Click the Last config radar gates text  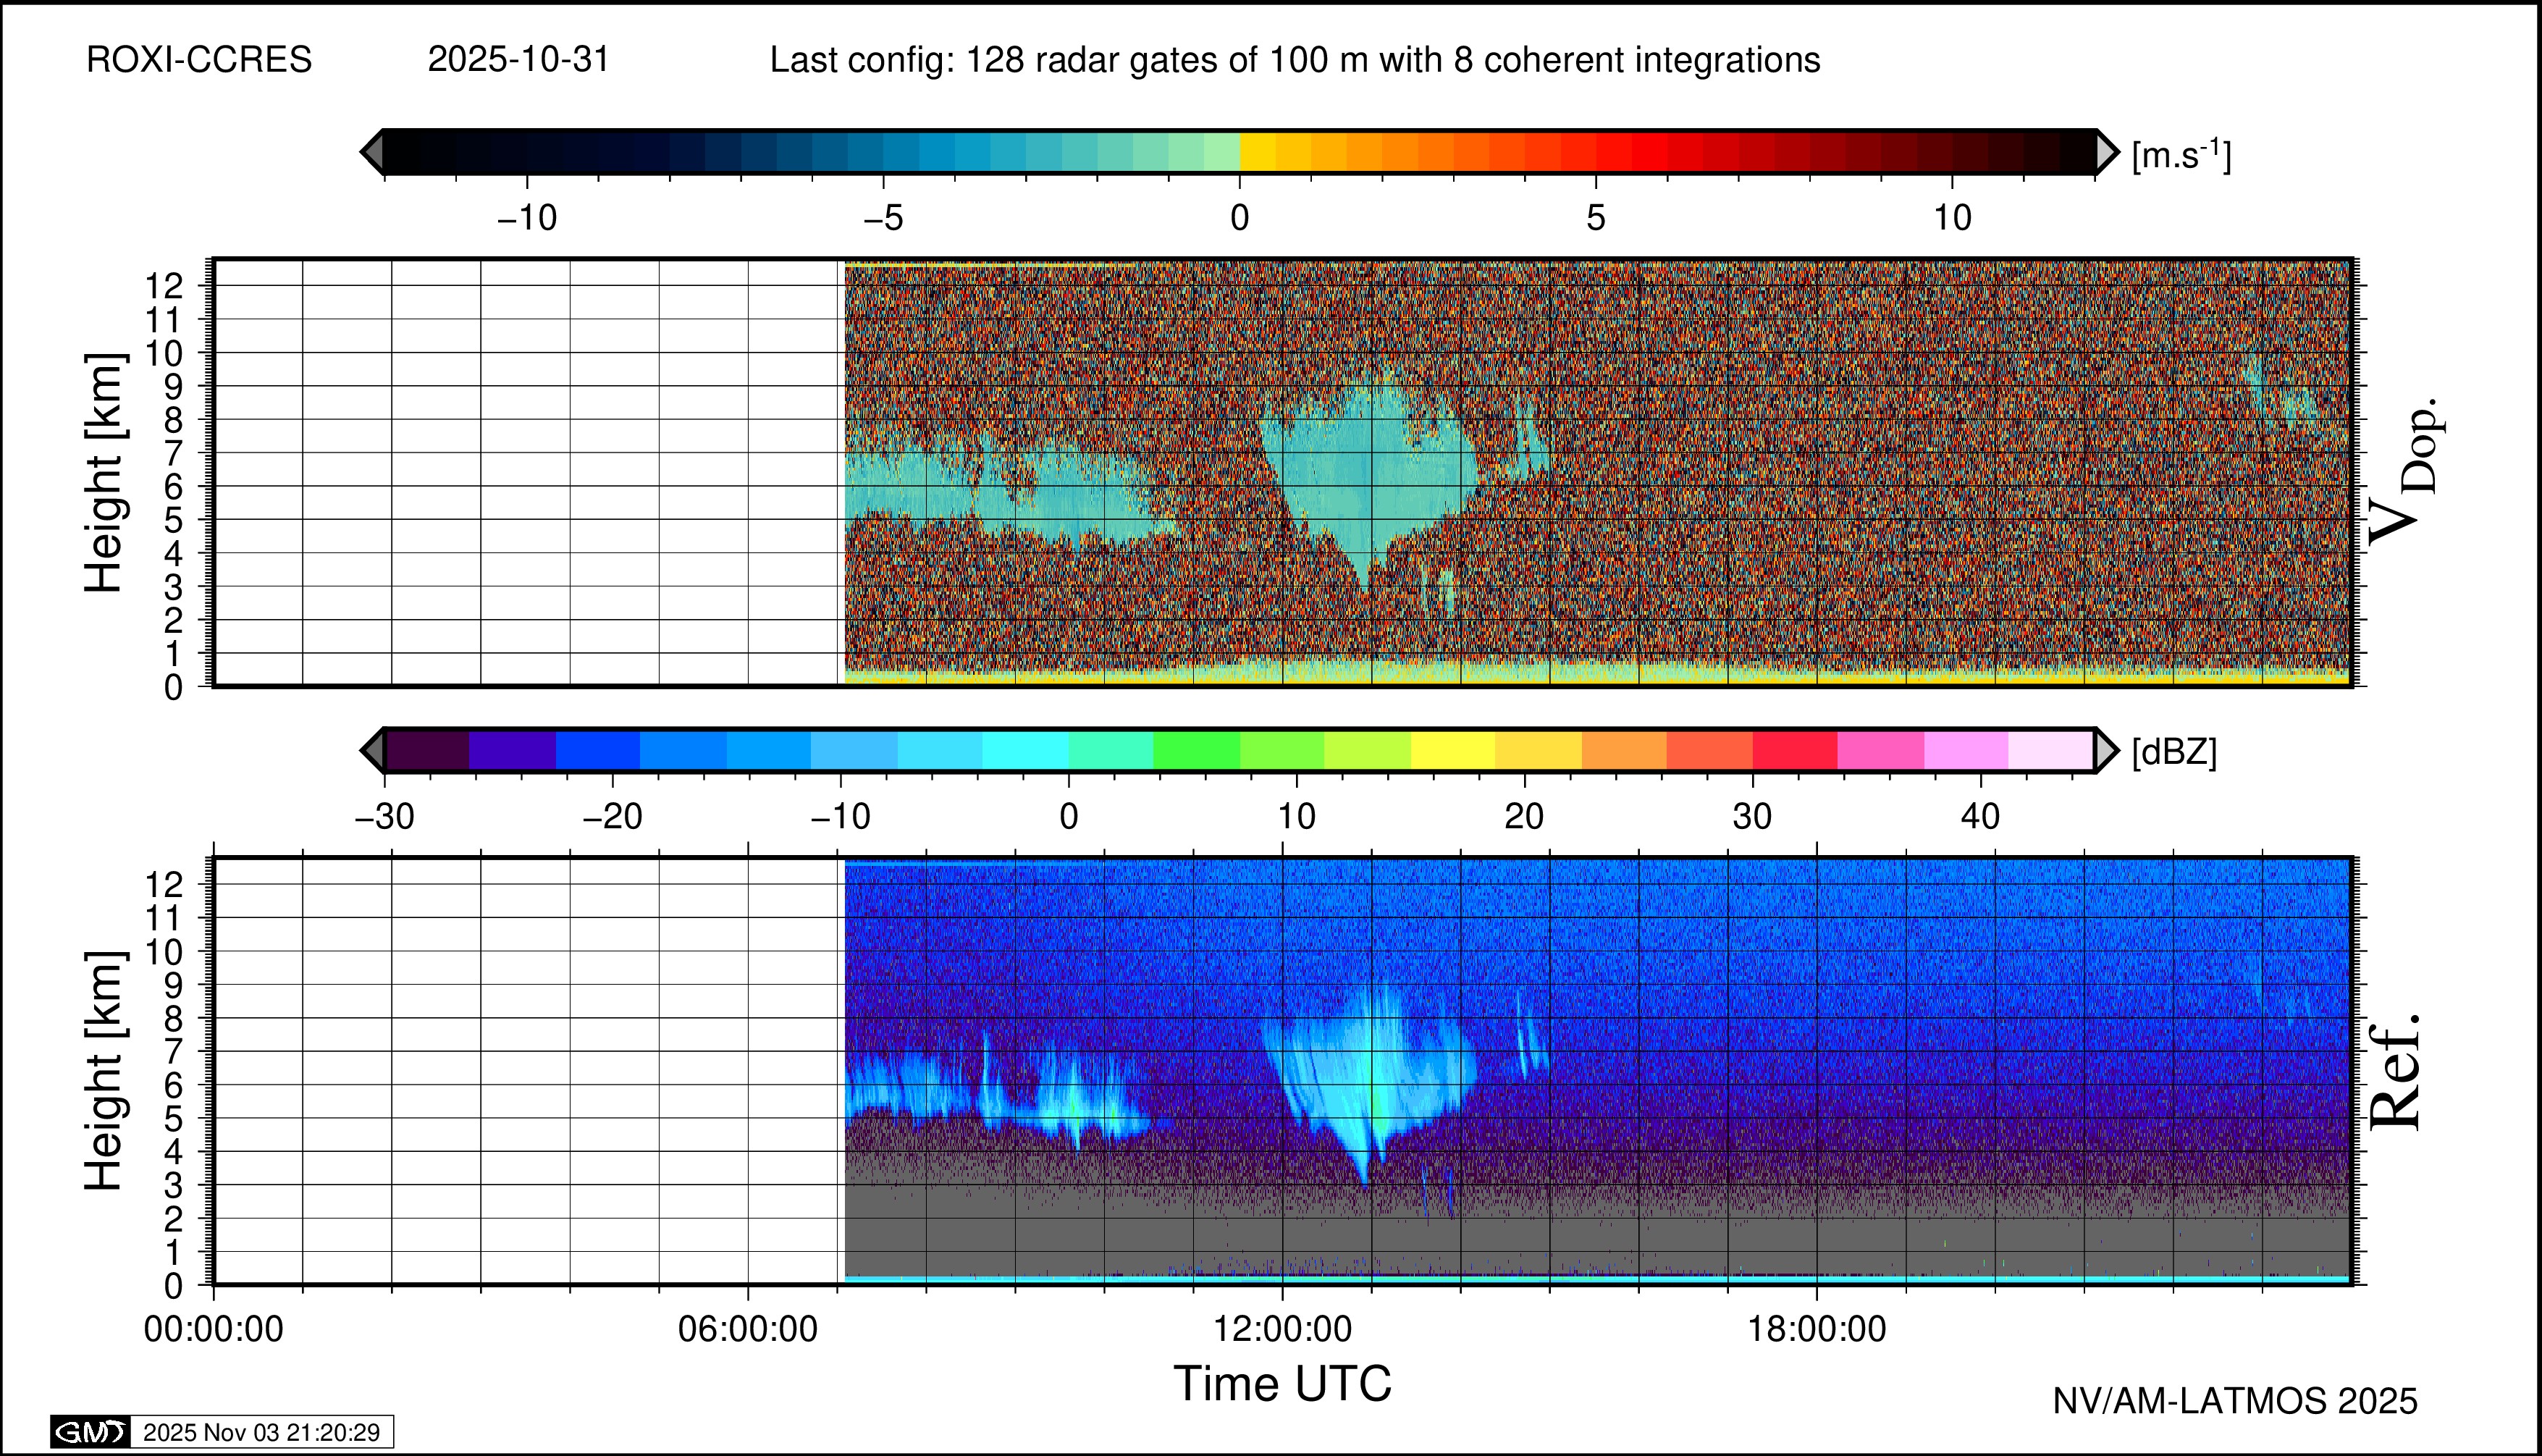click(x=1294, y=60)
